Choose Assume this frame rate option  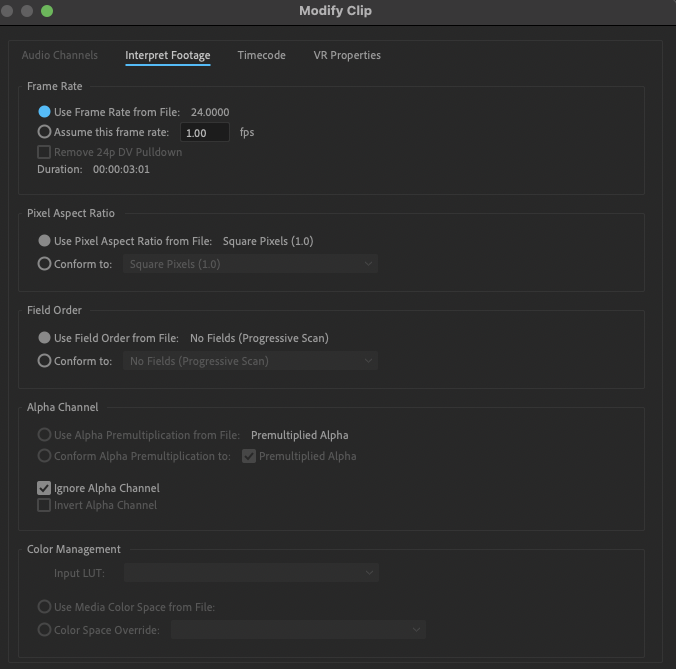pos(44,132)
